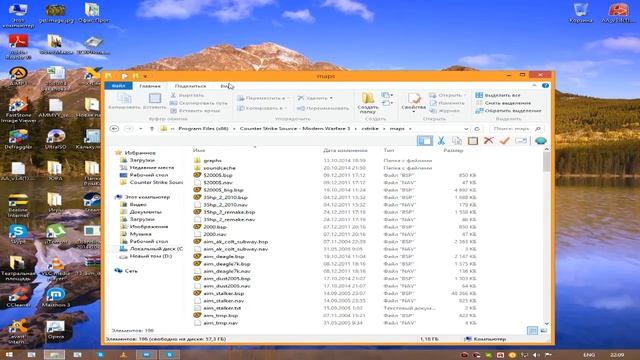Screen dimensions: 640x360
Task: Open the Файл tab
Action: [x=118, y=86]
